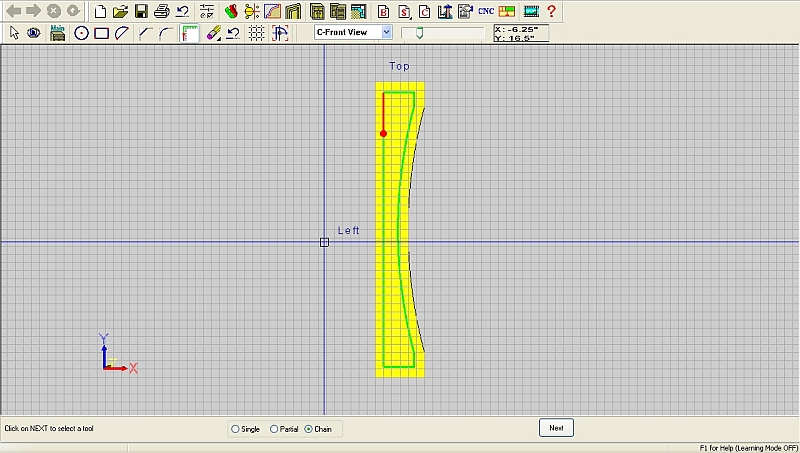The width and height of the screenshot is (800, 453).
Task: Click the eraser tool icon
Action: coord(212,33)
